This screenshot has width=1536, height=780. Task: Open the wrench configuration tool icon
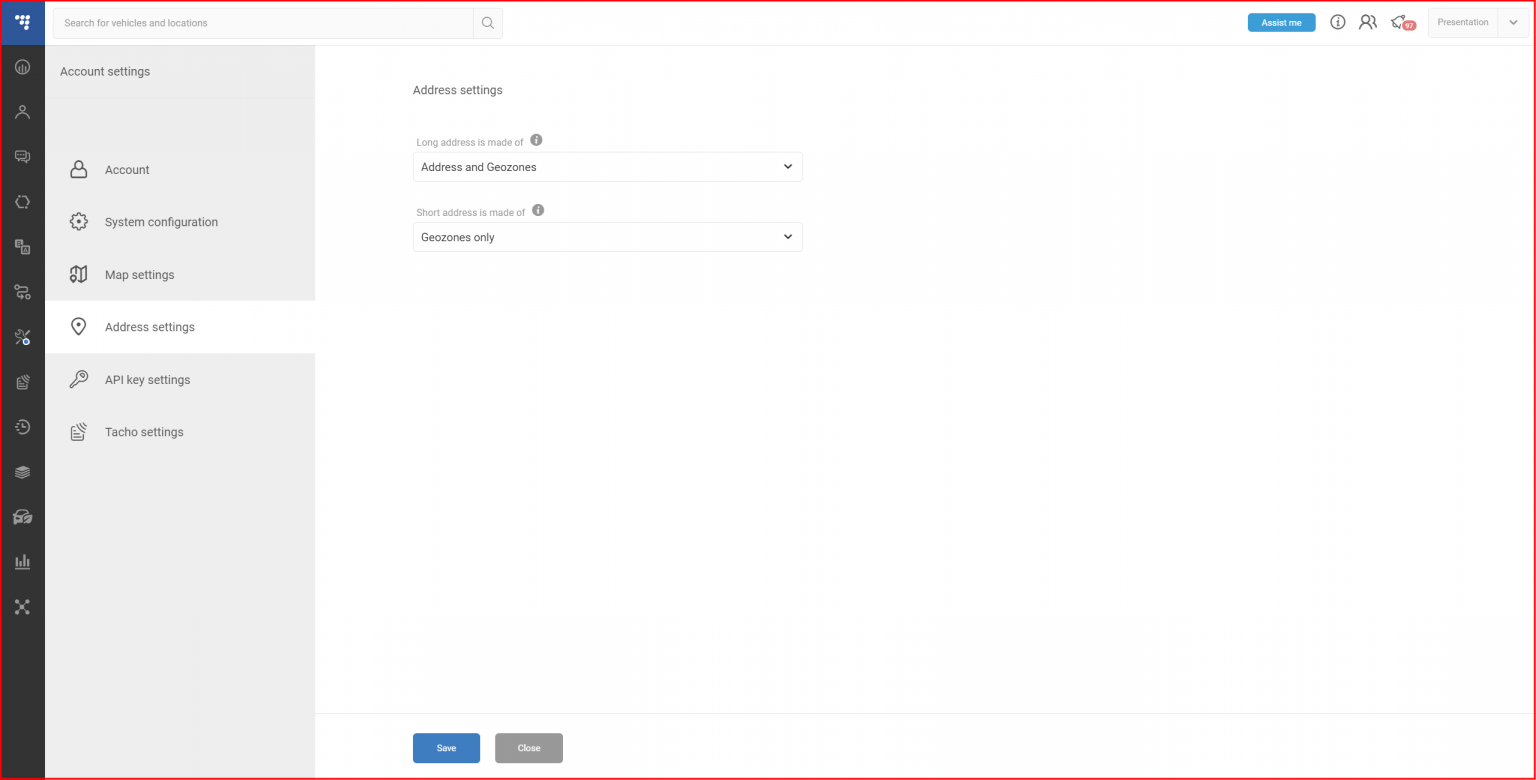click(x=22, y=337)
